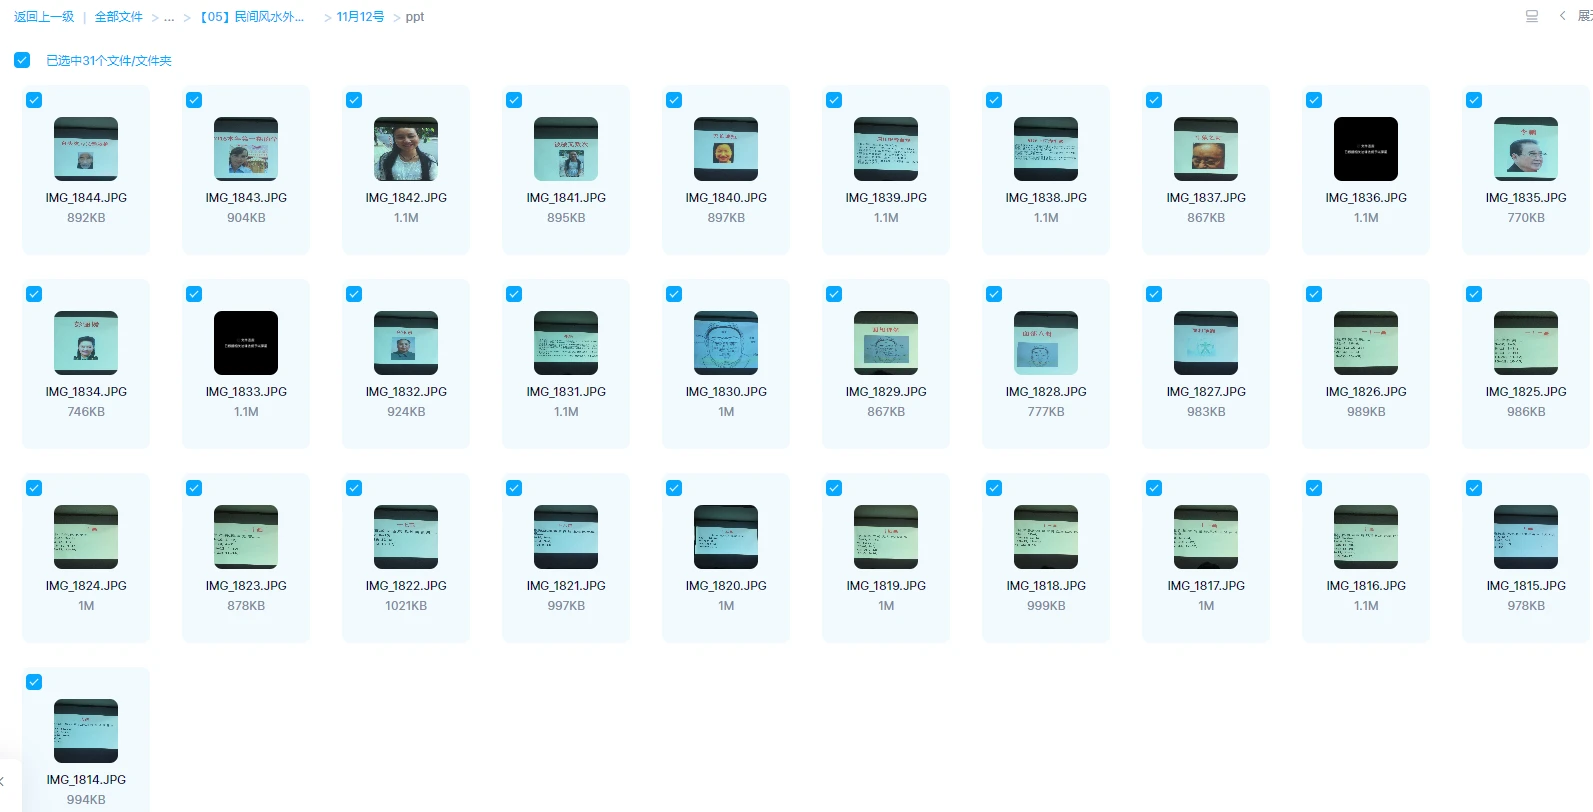Viewport: 1593px width, 812px height.
Task: Untick the checkbox on IMG_1827.JPG
Action: (1154, 294)
